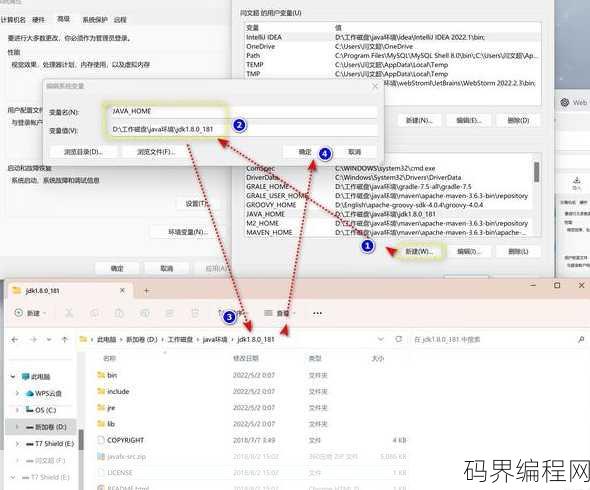Go forward with the Explorer forward arrow
Viewport: 590px width, 490px height.
[x=33, y=339]
